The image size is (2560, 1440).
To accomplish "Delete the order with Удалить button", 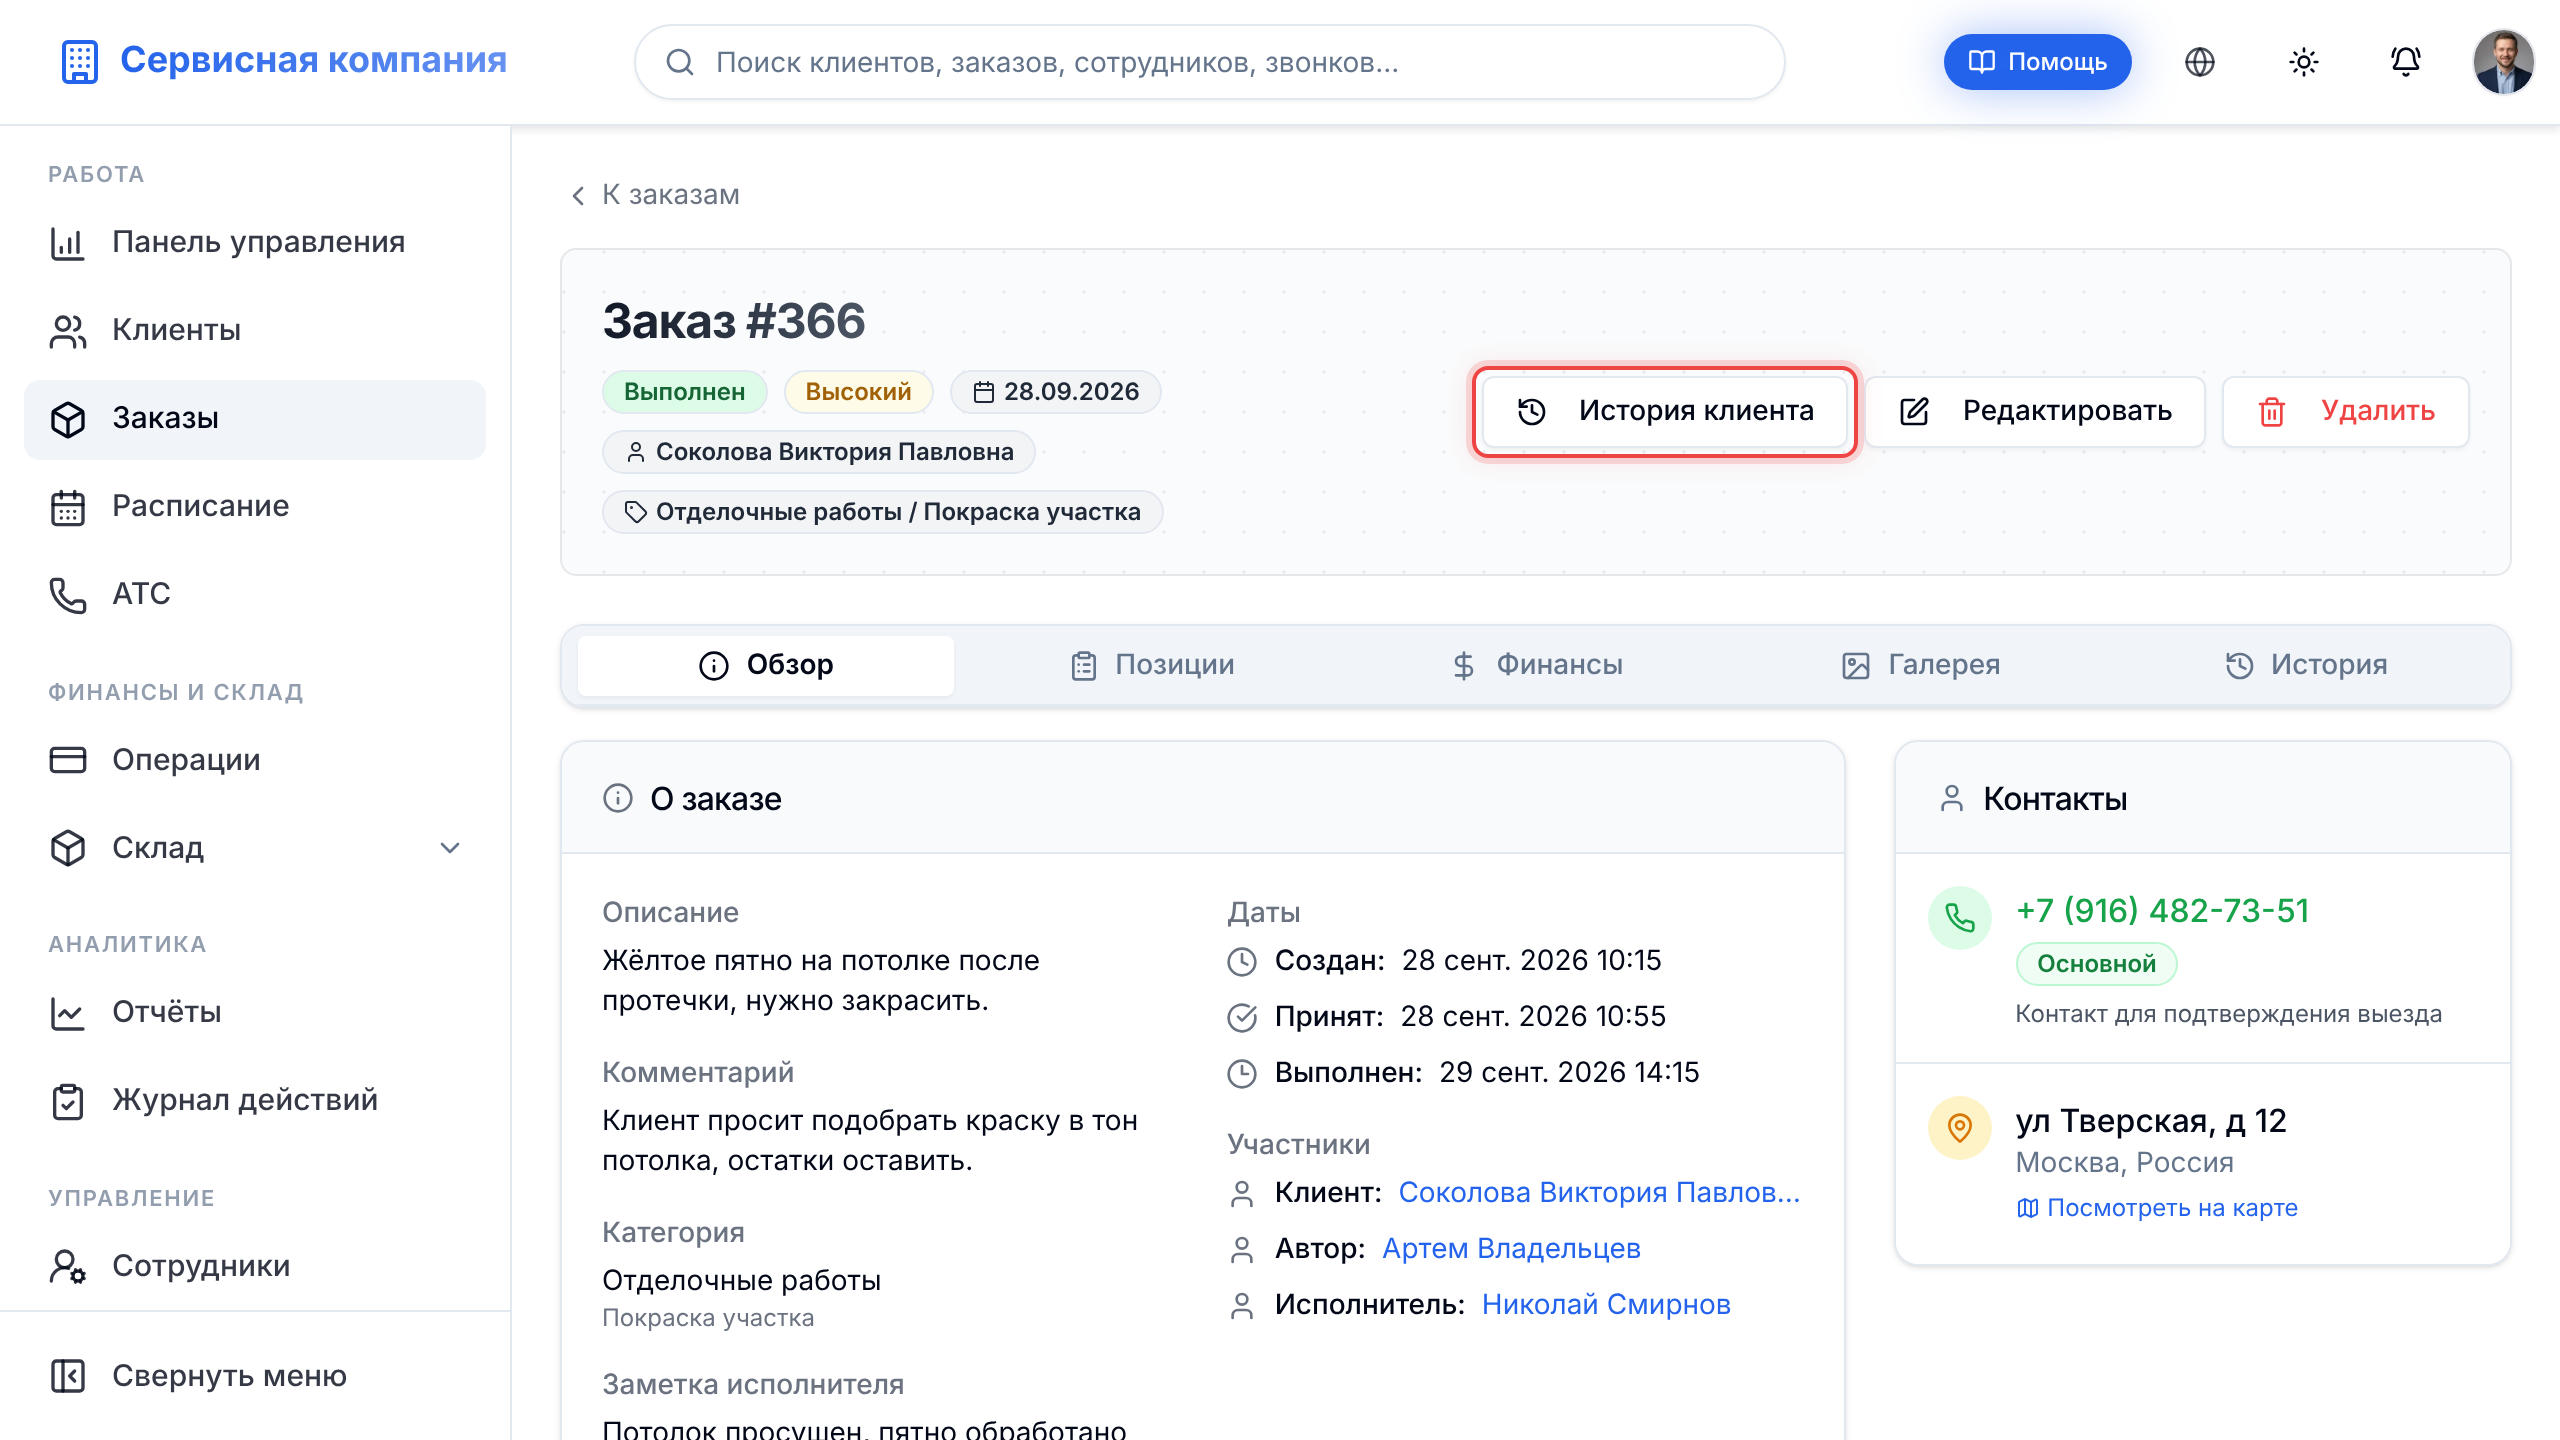I will (2345, 411).
